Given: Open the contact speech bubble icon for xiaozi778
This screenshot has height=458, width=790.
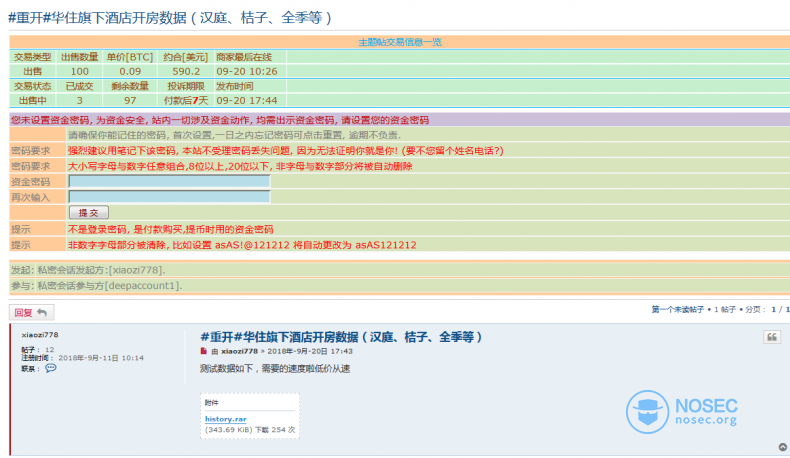Looking at the screenshot, I should 50,368.
